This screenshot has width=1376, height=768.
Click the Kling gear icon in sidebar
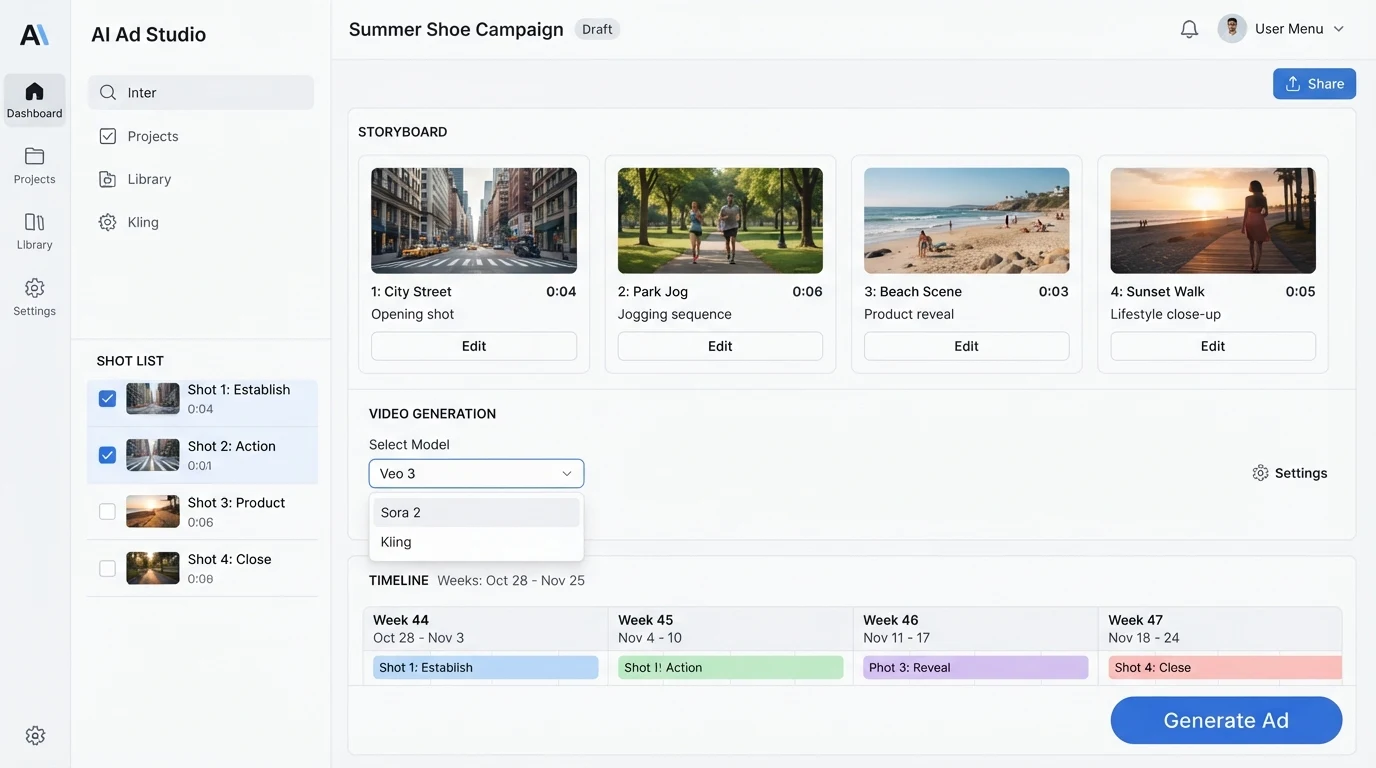pos(108,222)
